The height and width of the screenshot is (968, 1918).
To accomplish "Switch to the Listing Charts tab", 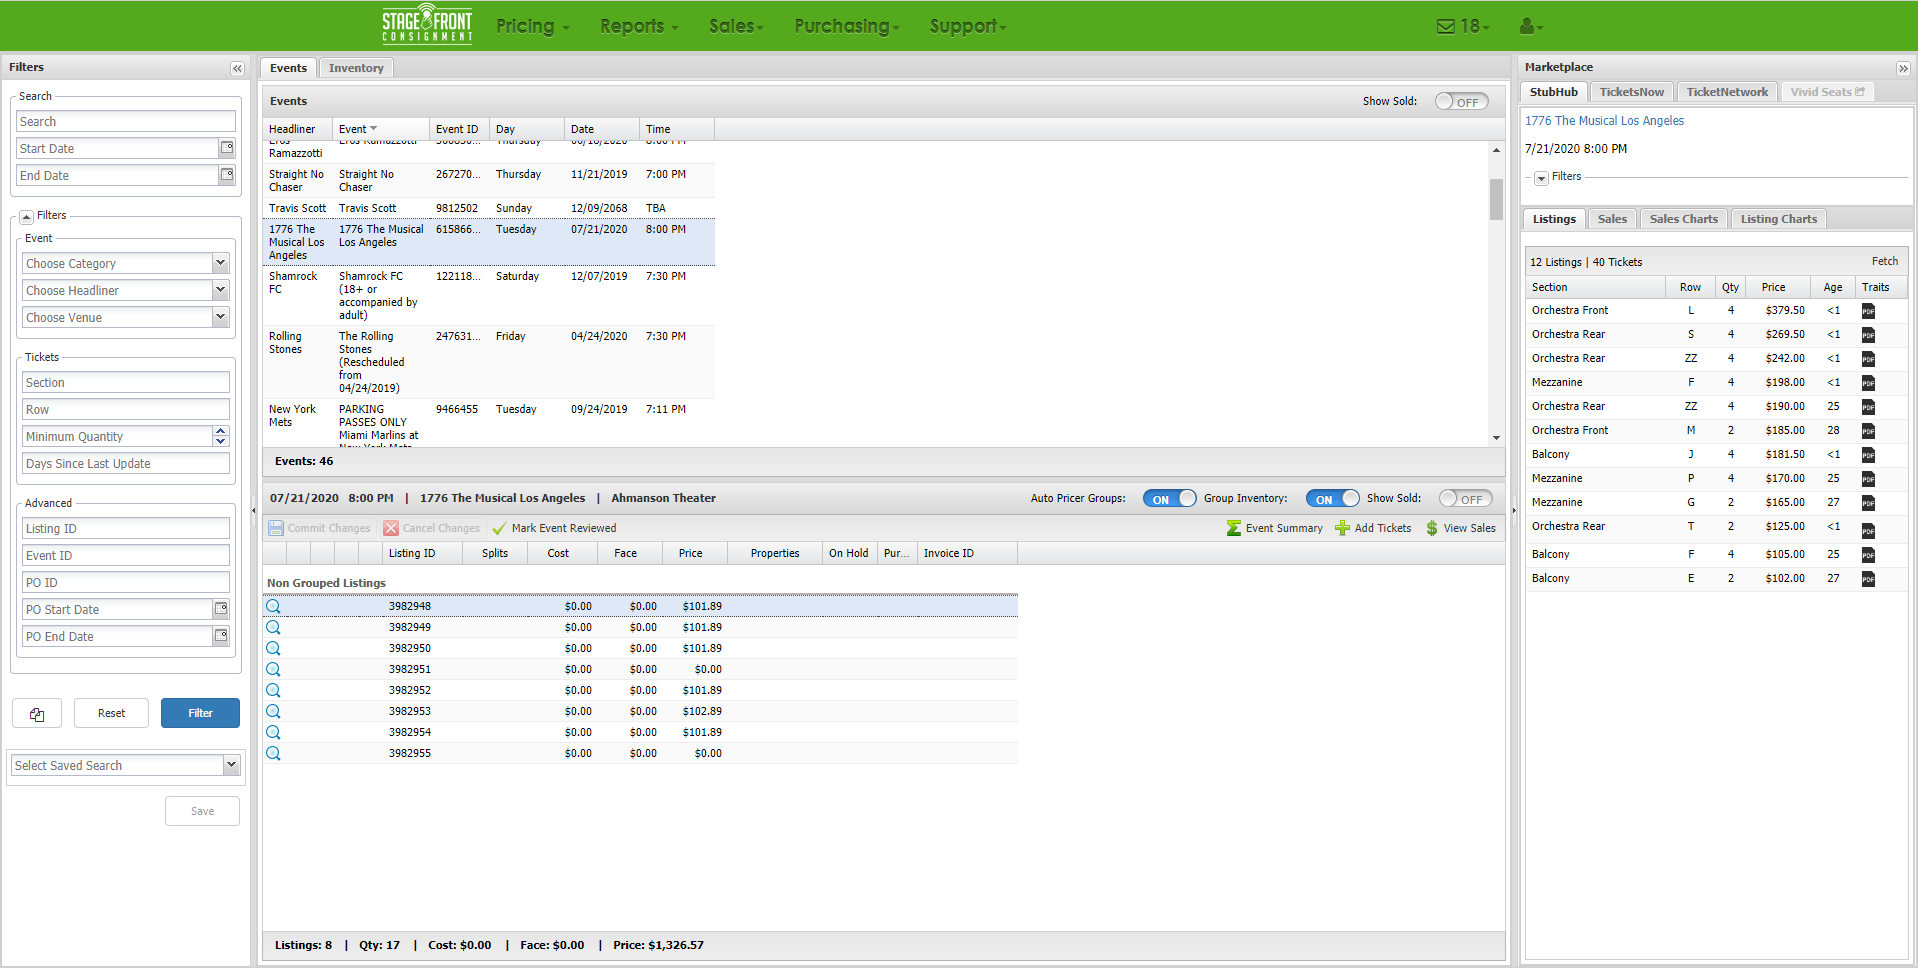I will tap(1778, 219).
